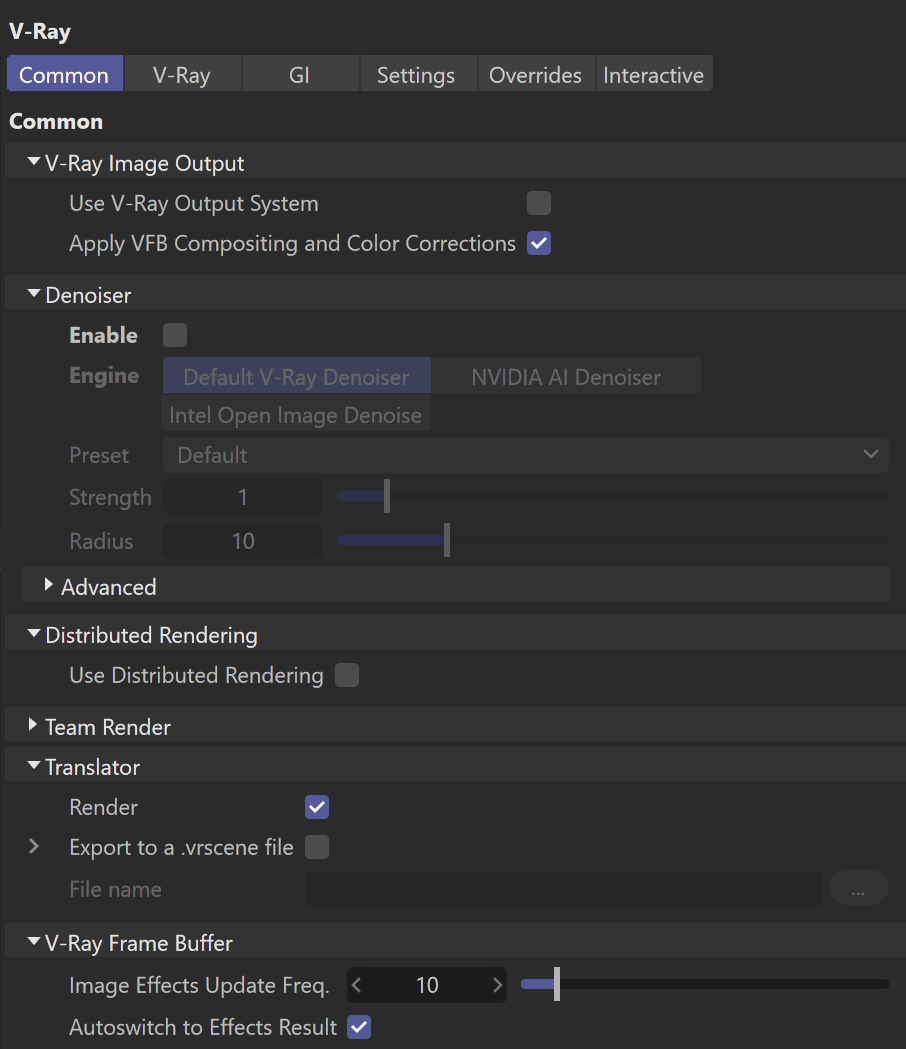Disable Autoswitch to Effects Result
The width and height of the screenshot is (906, 1049).
359,1027
